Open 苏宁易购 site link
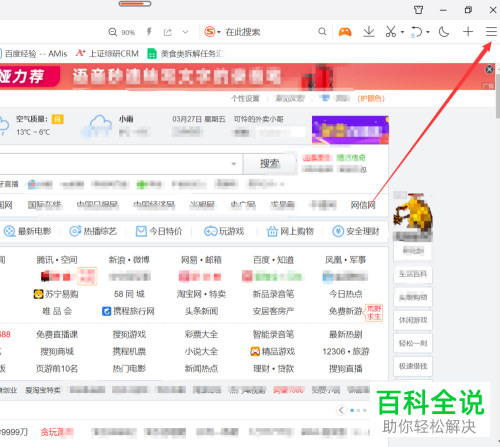500x447 pixels. click(56, 294)
